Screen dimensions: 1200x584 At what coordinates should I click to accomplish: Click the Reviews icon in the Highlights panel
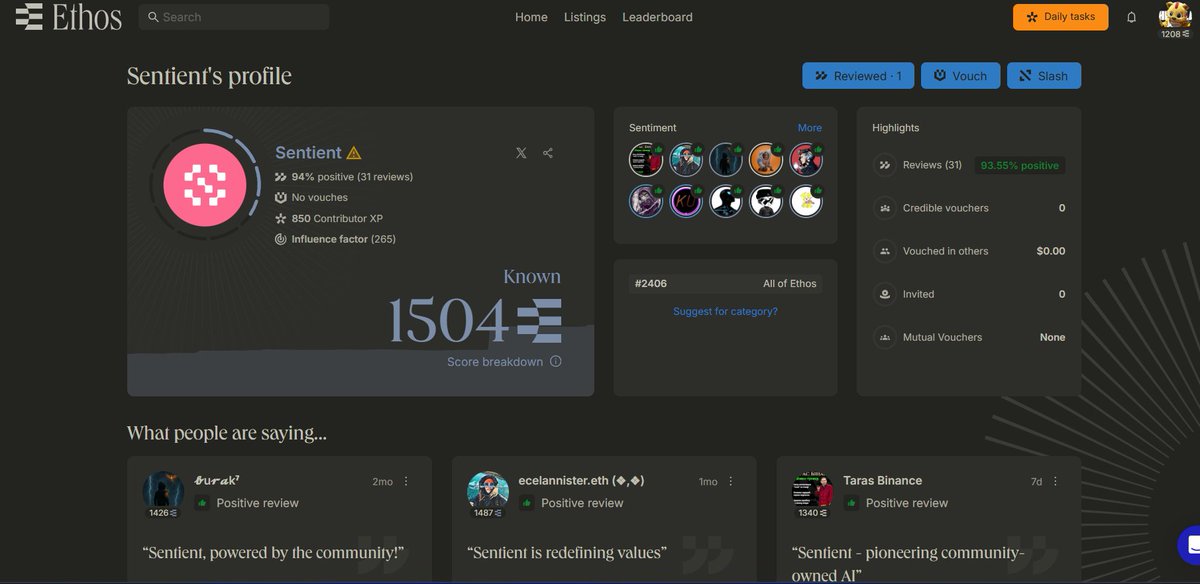[x=885, y=164]
